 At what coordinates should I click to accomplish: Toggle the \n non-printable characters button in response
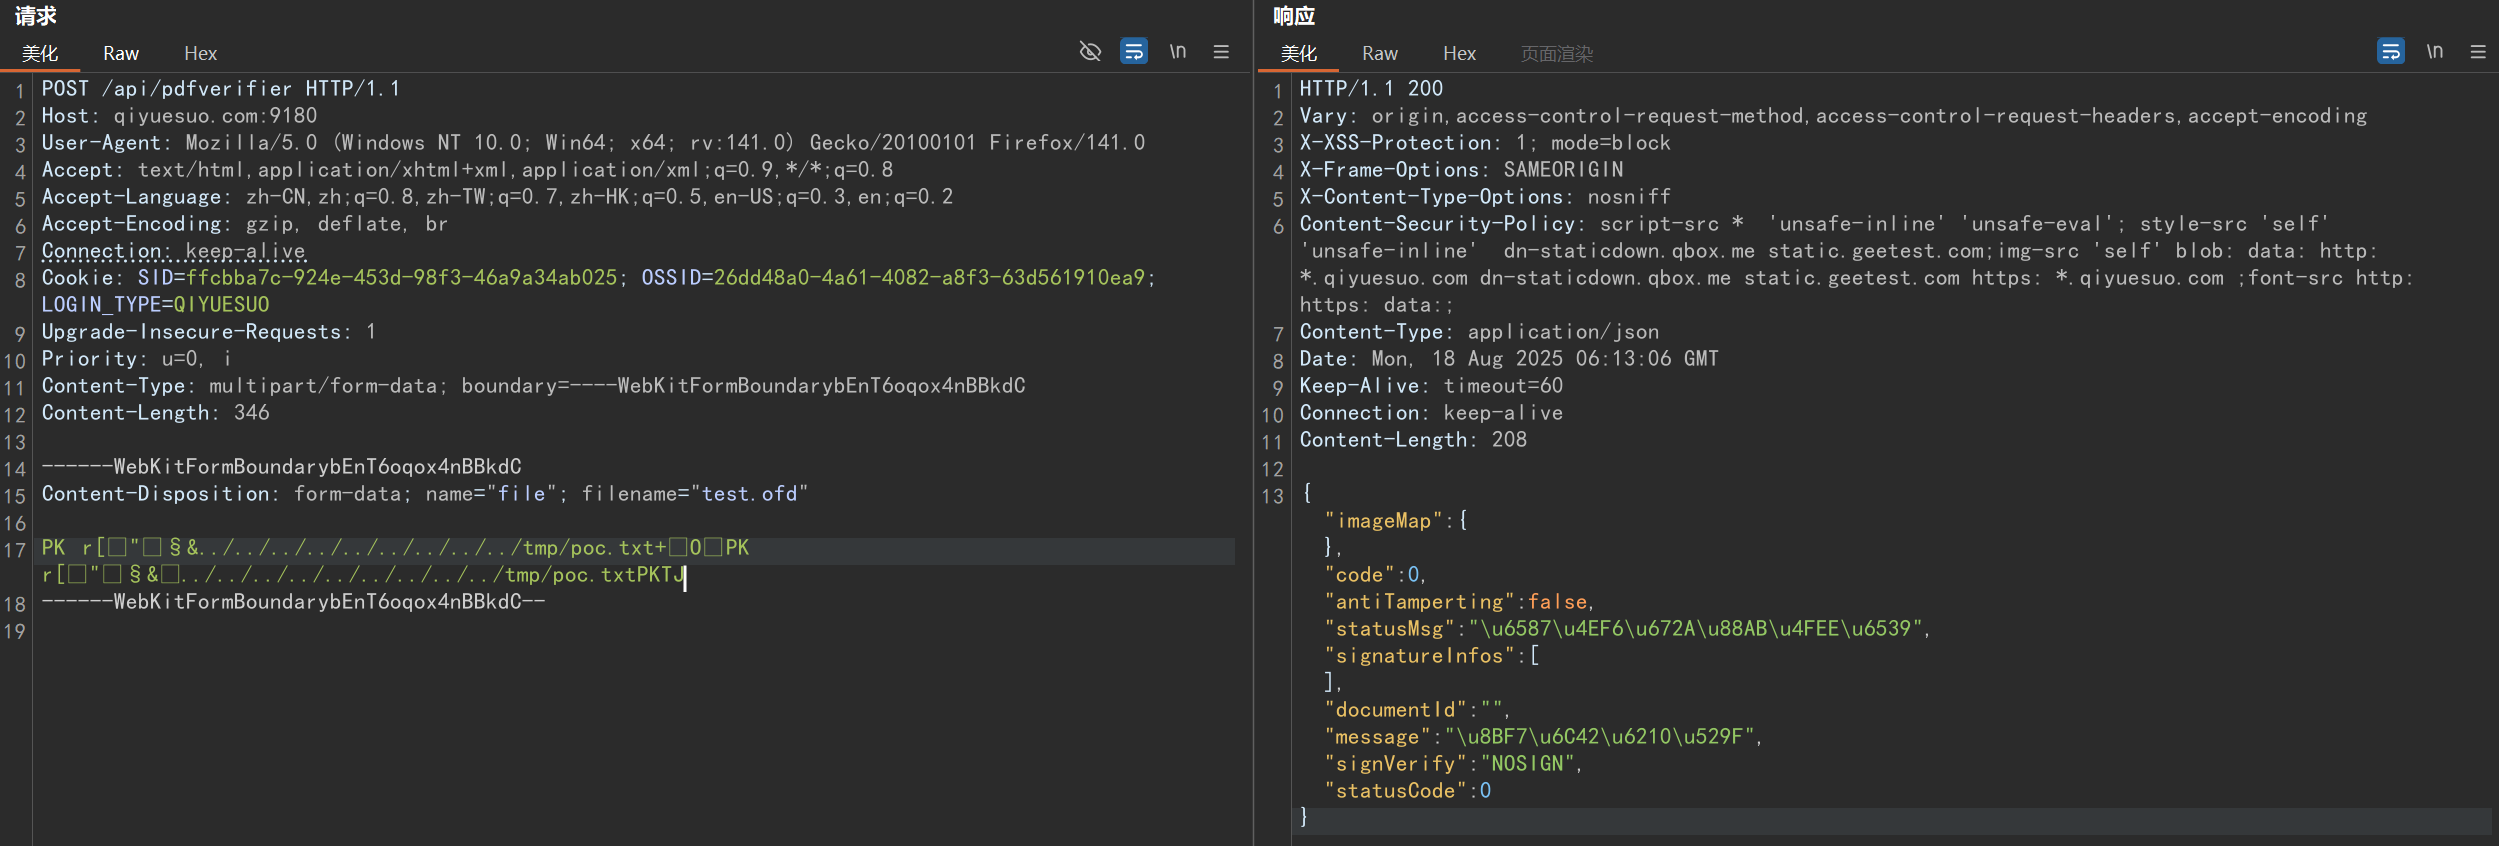[x=2435, y=51]
